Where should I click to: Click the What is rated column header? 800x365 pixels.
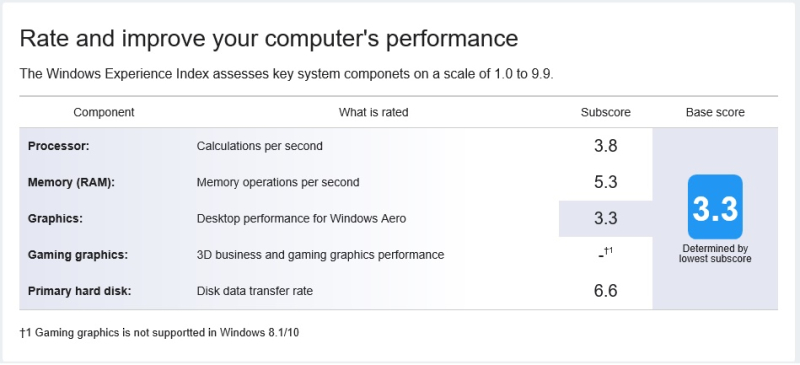[x=373, y=112]
